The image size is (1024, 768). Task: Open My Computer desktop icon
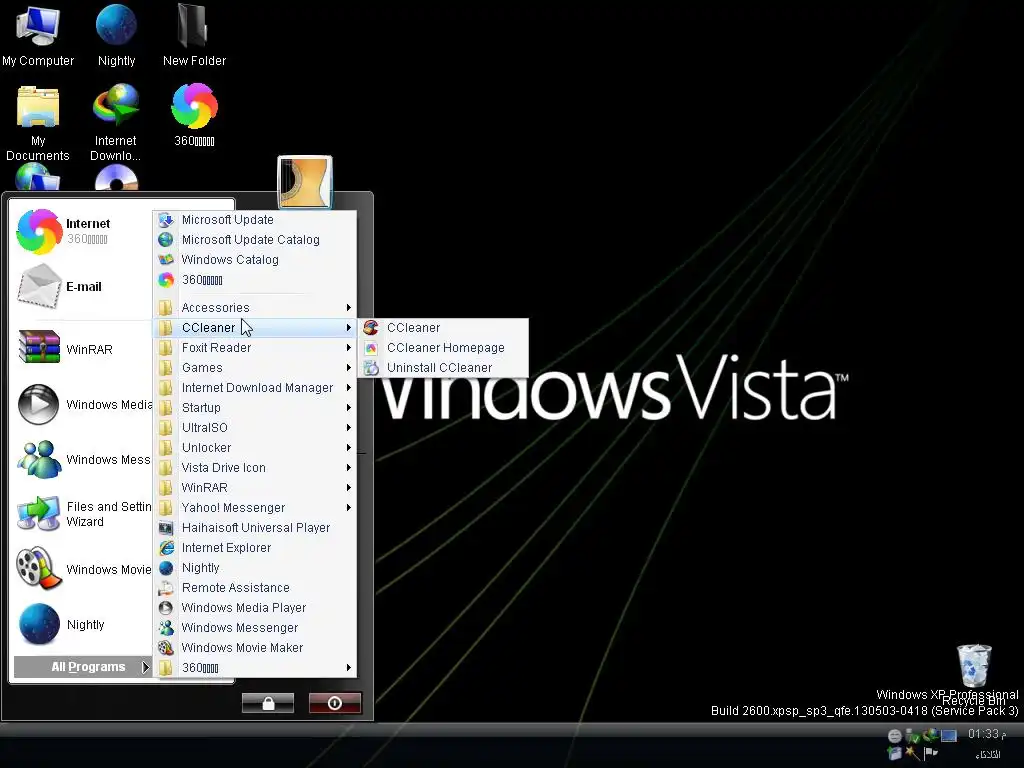(38, 36)
